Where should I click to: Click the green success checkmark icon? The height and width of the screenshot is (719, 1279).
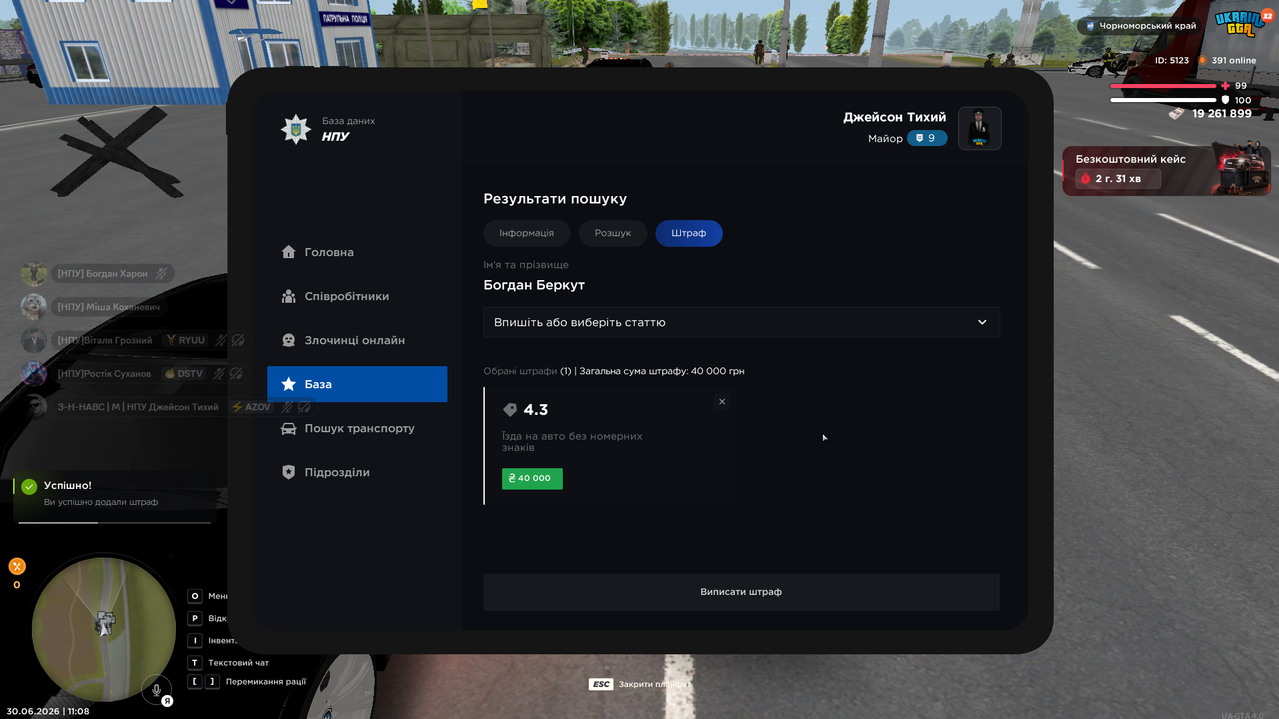29,487
